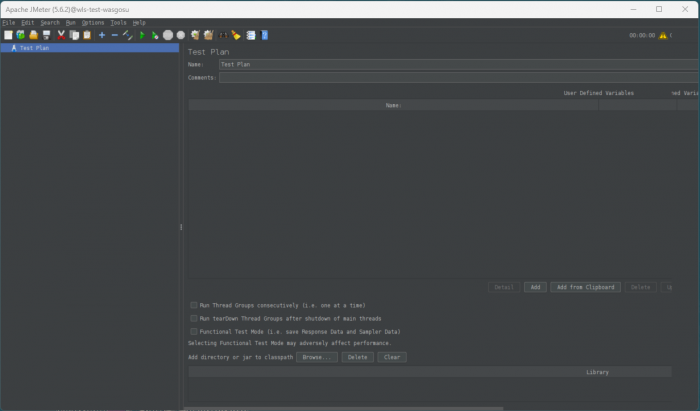The width and height of the screenshot is (700, 411).
Task: Open the Options menu
Action: point(93,22)
